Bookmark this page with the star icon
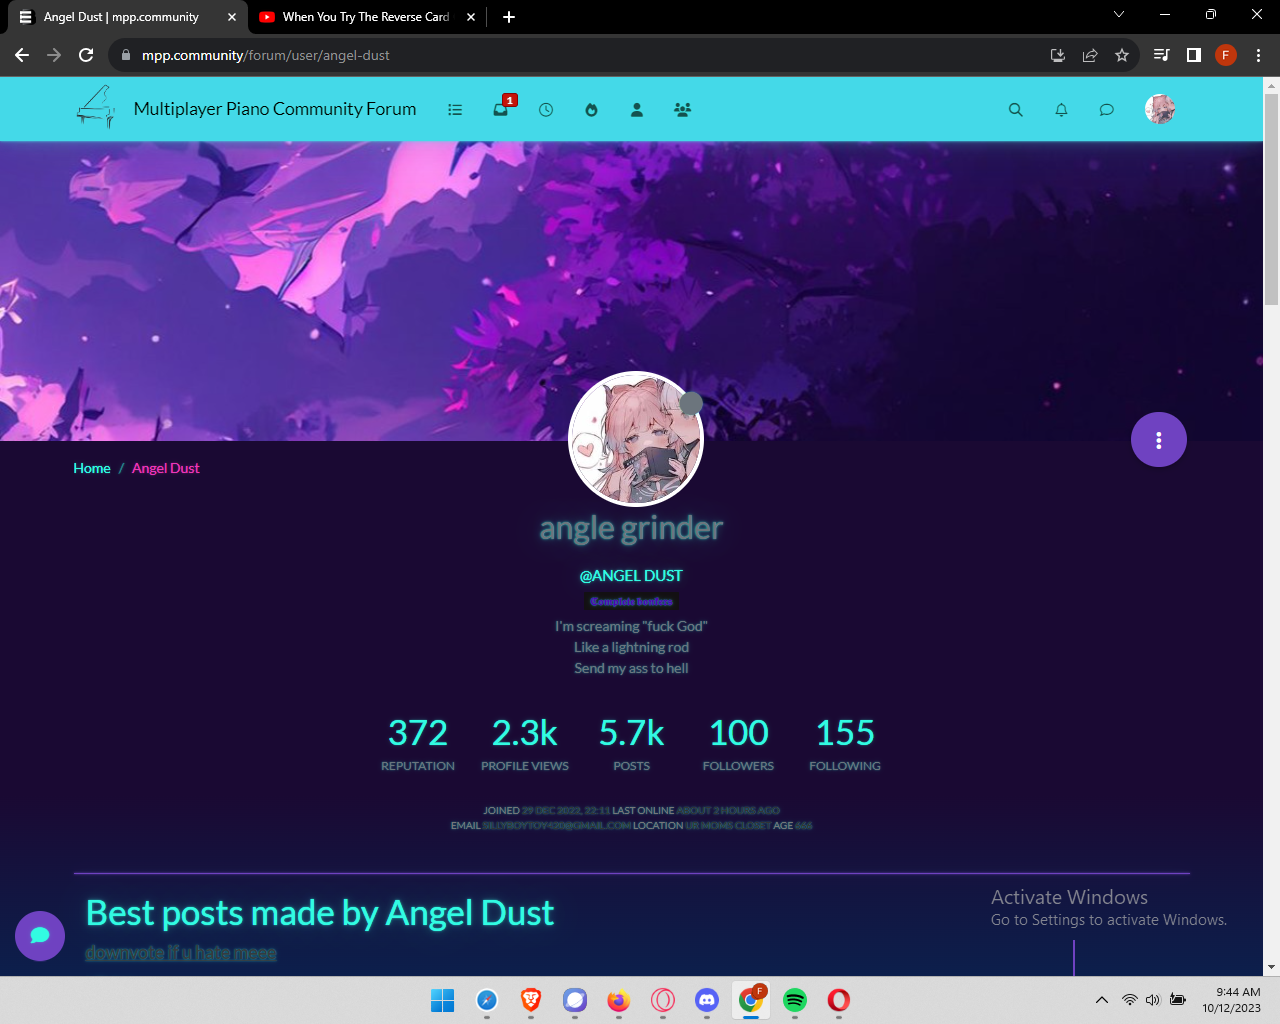Viewport: 1280px width, 1024px height. 1122,55
